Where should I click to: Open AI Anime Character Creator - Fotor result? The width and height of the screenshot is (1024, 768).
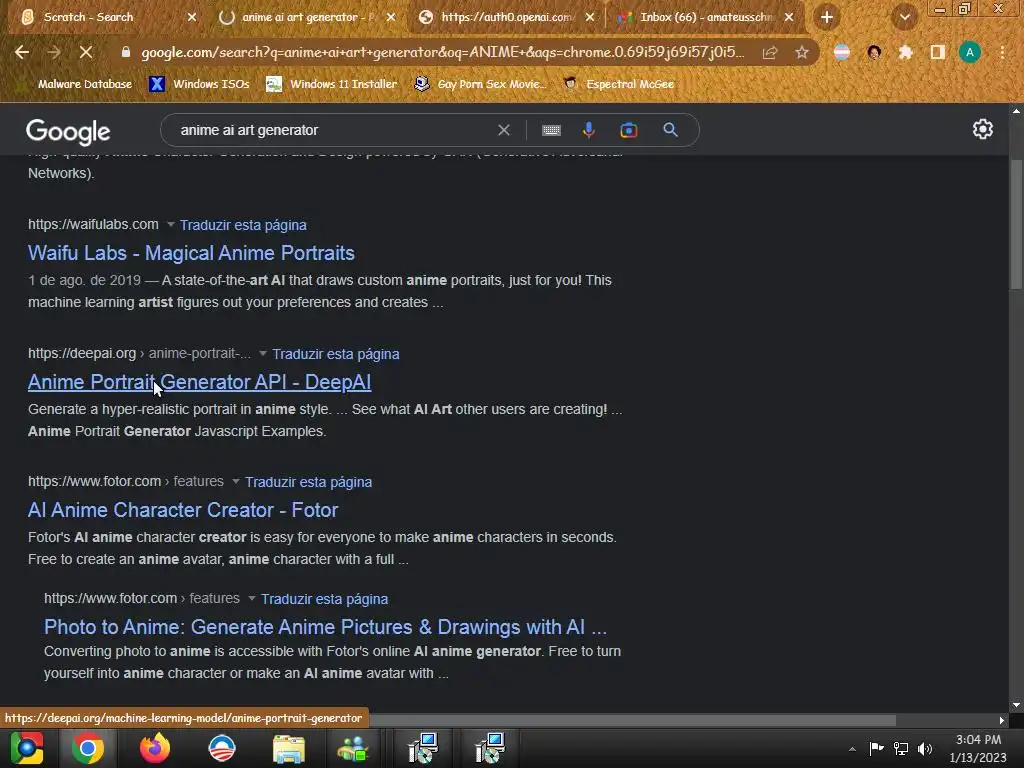[183, 510]
